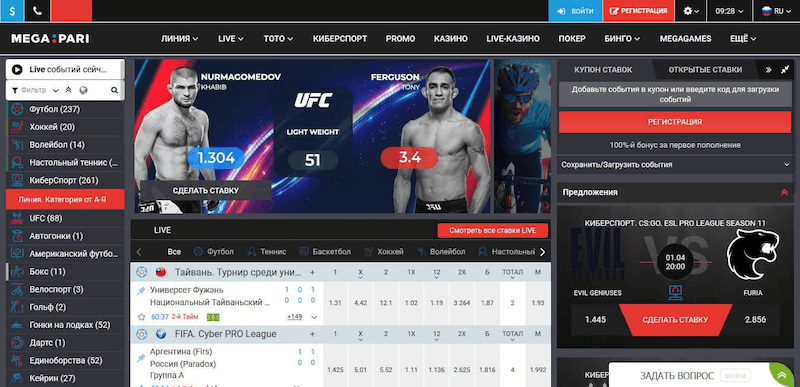Select Хоккей (20) in sidebar
This screenshot has width=800, height=387.
65,127
